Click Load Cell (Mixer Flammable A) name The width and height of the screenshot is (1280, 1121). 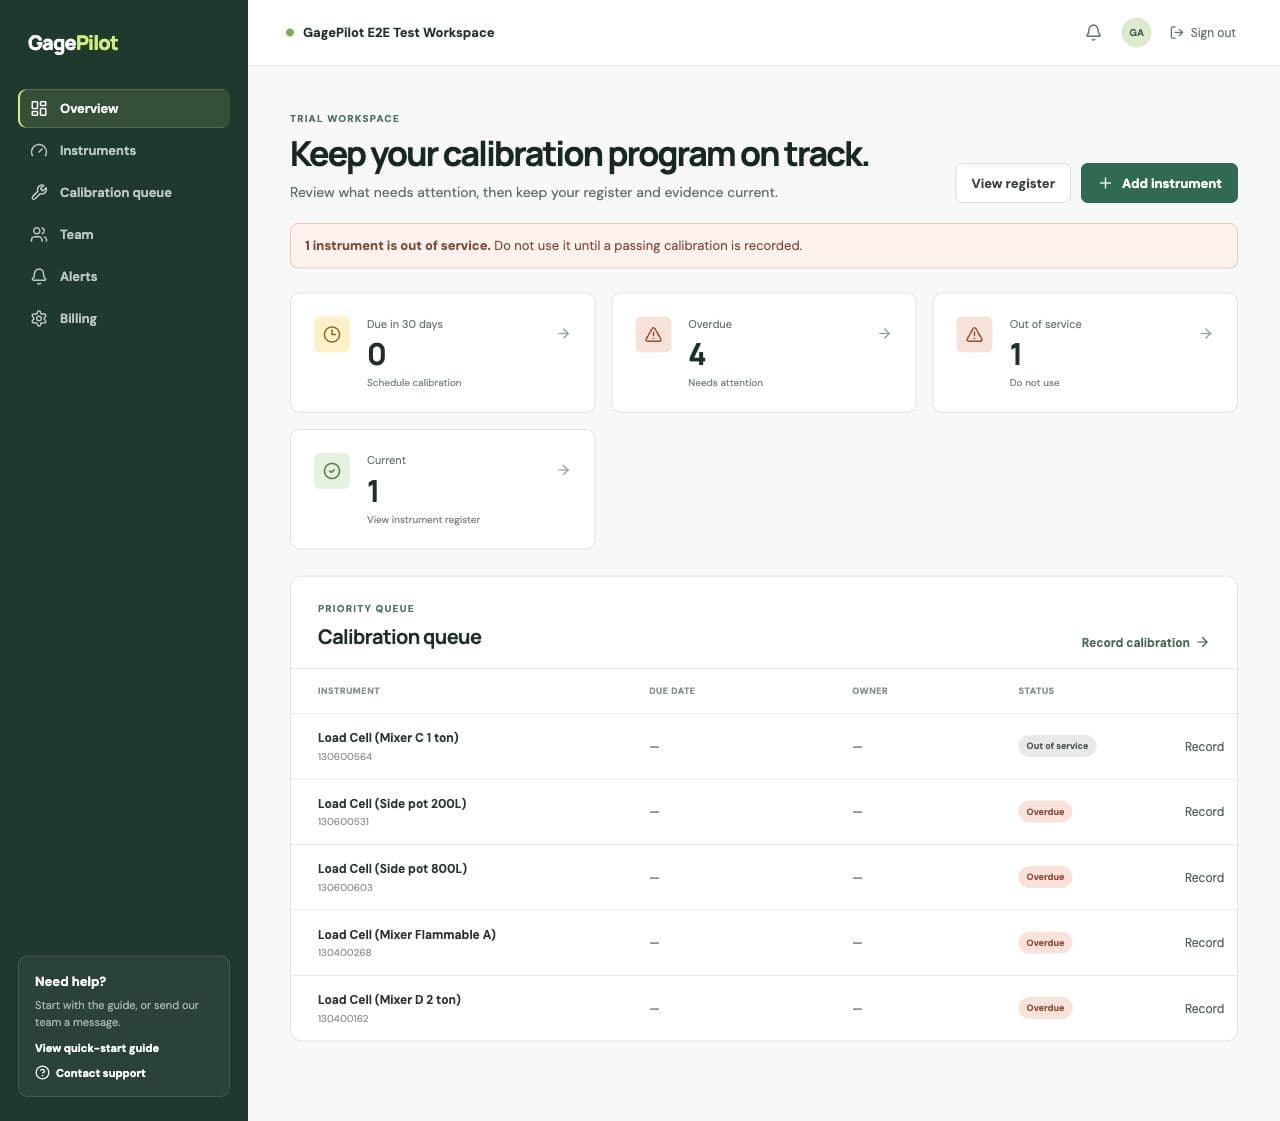tap(407, 934)
